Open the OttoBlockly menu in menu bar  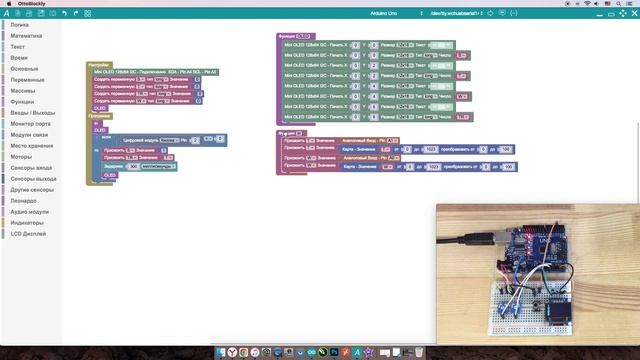(x=31, y=3)
